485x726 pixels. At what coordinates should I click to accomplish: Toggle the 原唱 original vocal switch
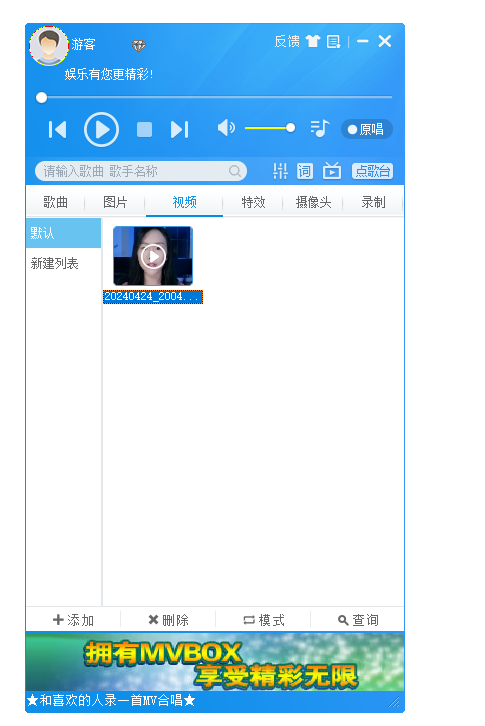367,129
